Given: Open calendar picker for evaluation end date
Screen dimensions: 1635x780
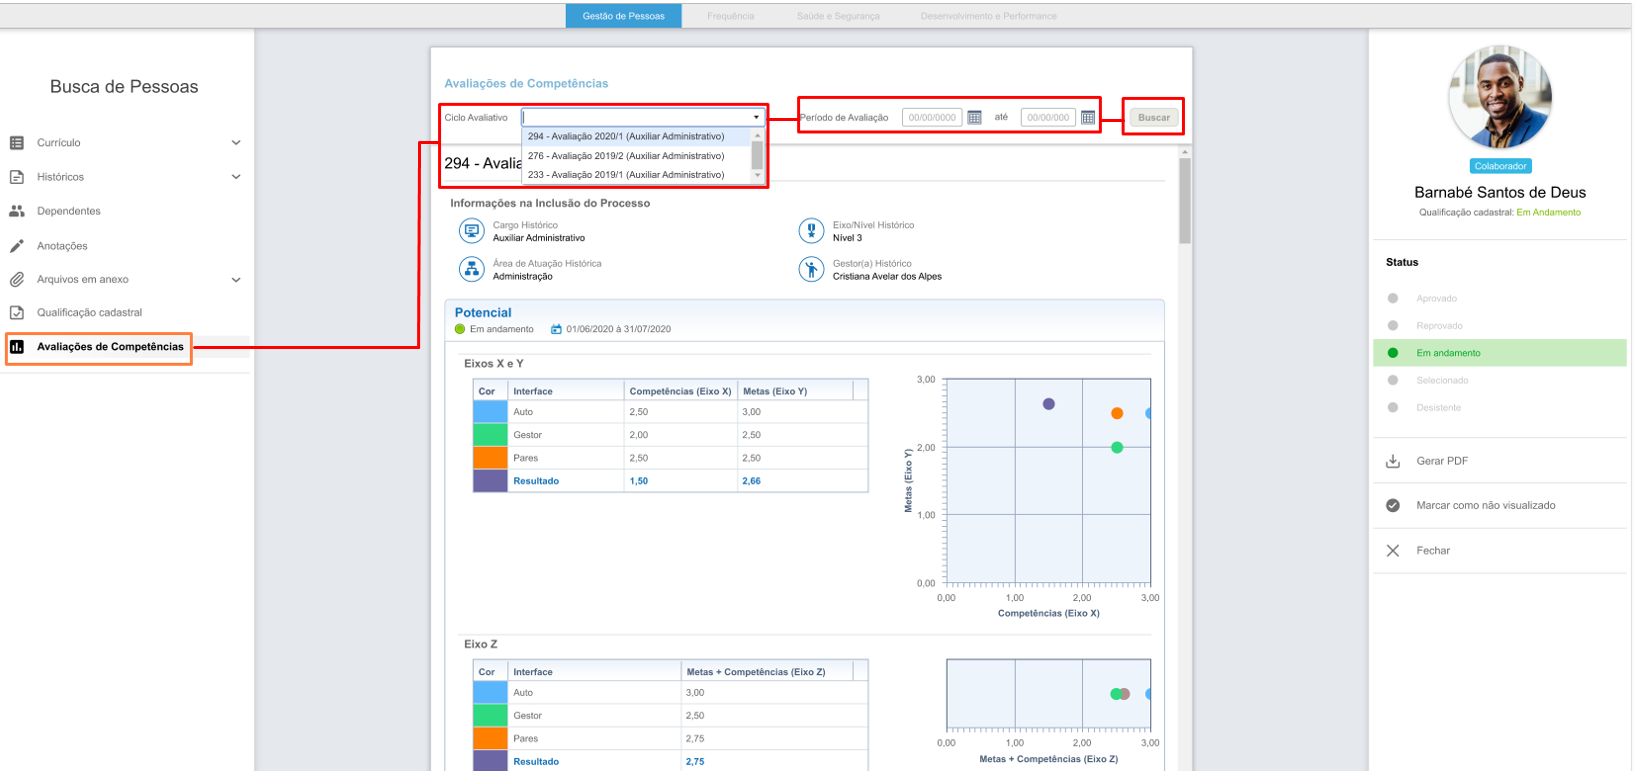Looking at the screenshot, I should 1088,118.
